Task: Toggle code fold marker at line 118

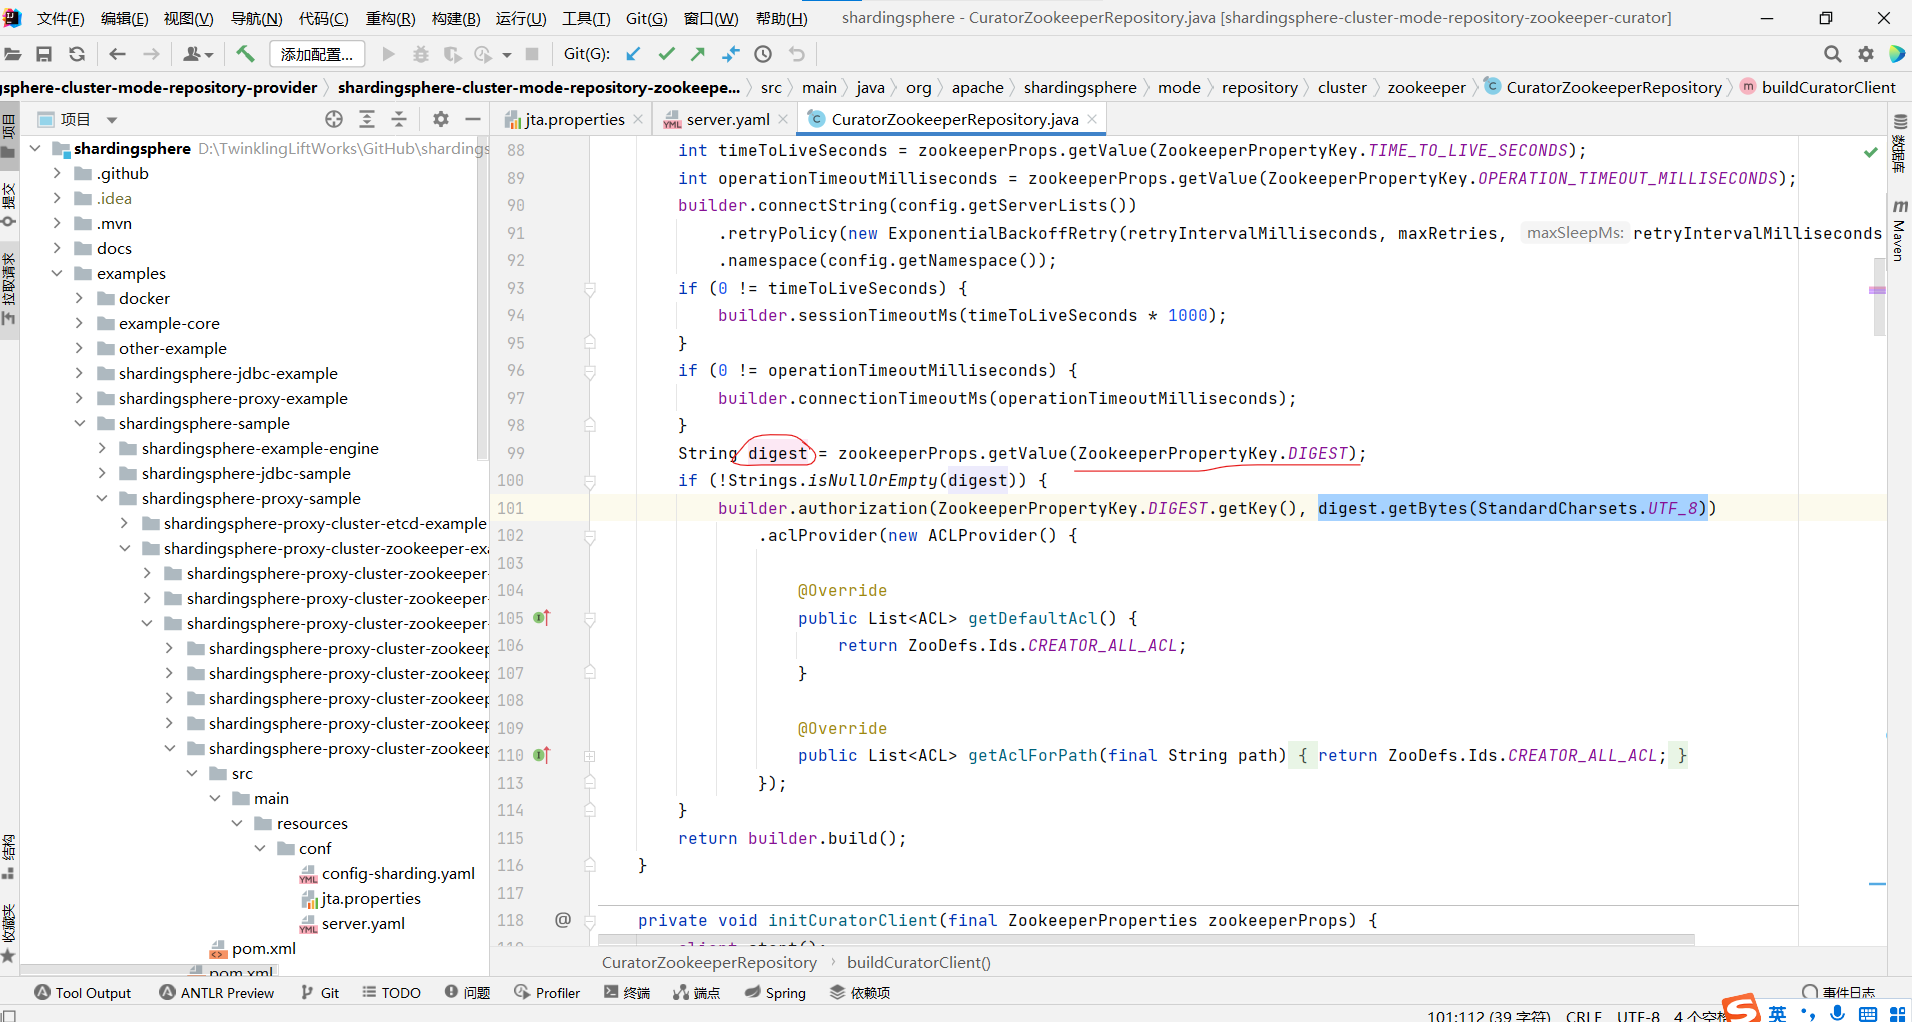Action: coord(590,921)
